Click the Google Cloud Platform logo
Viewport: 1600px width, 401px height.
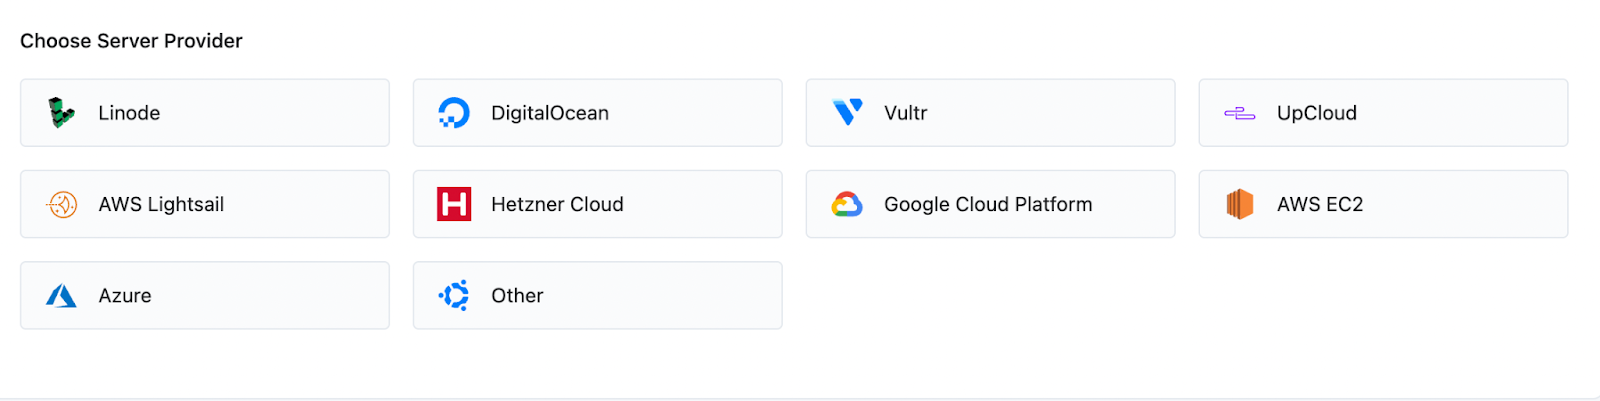[x=847, y=204]
